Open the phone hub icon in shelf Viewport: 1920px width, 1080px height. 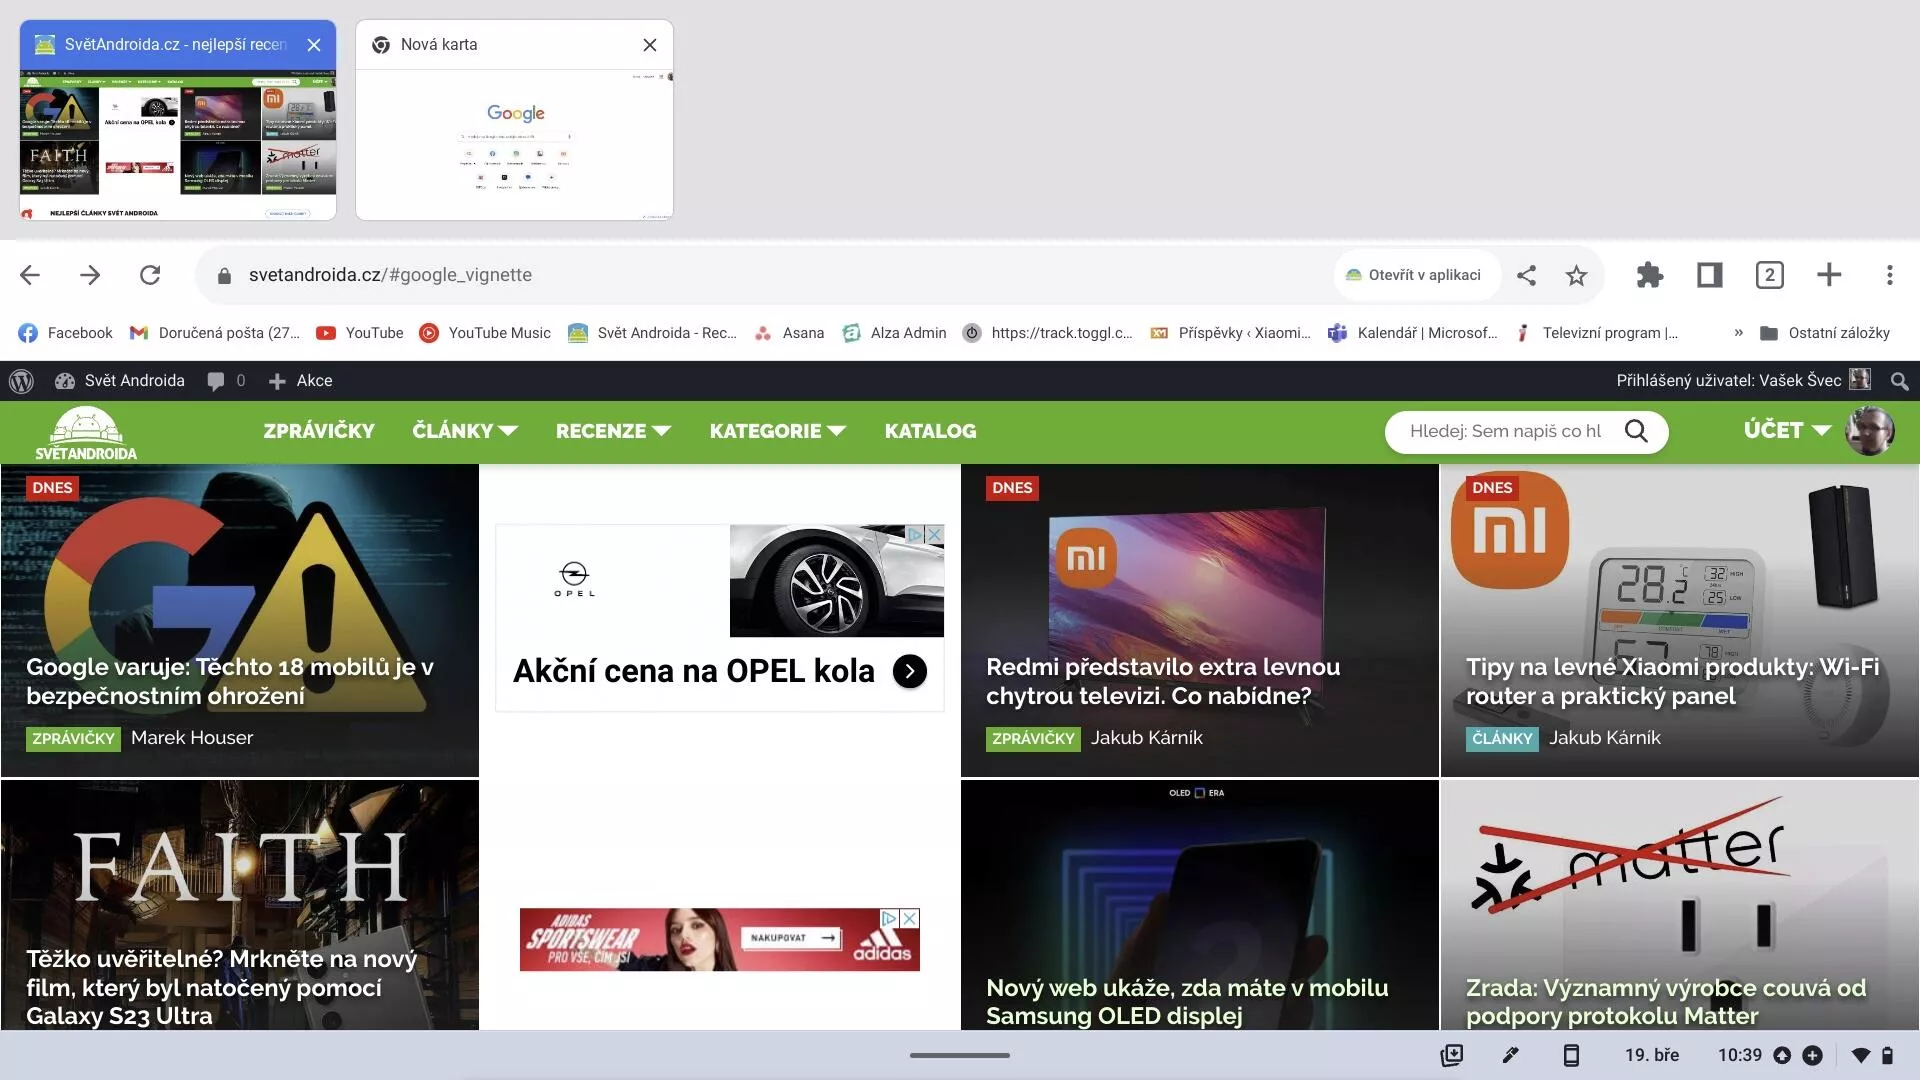point(1571,1055)
